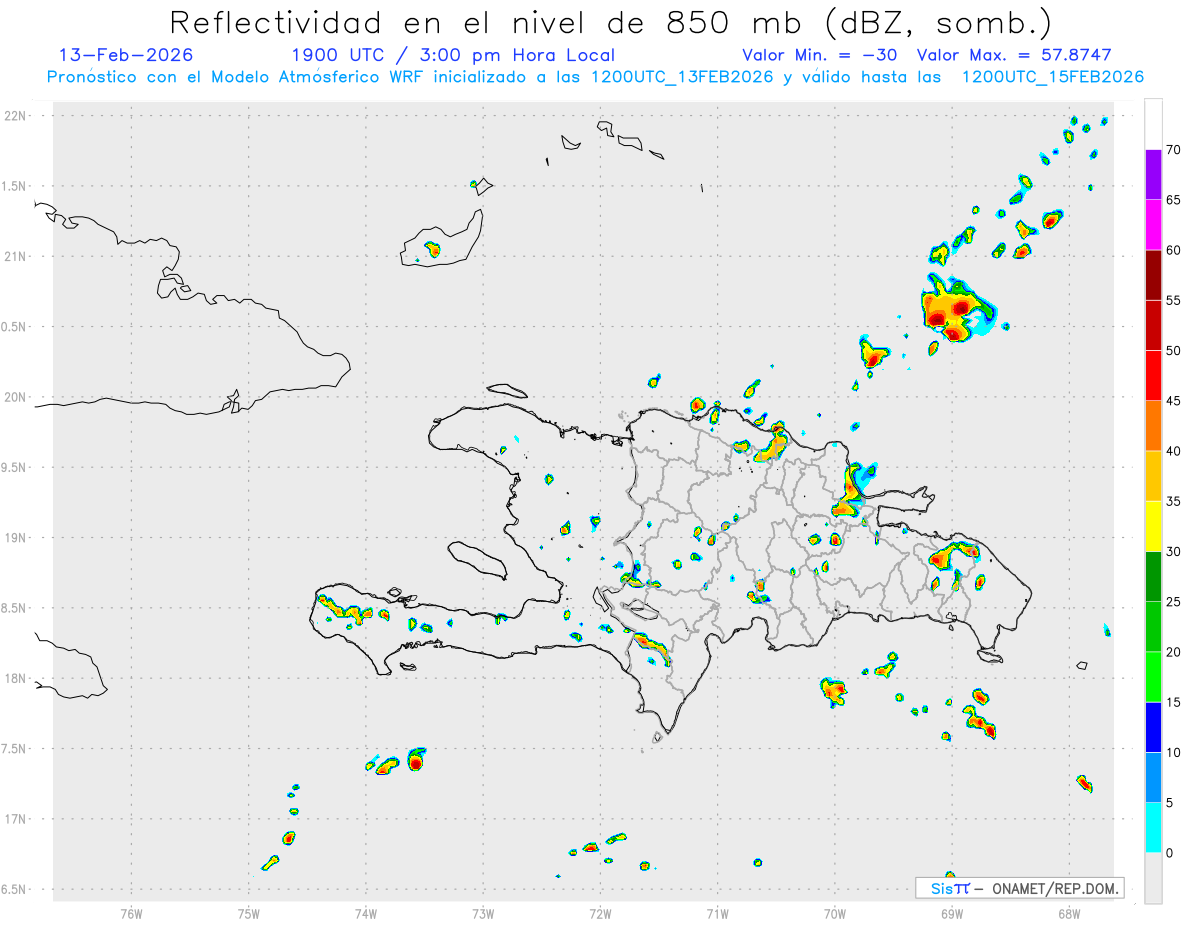Click the '68W' longitude axis label
This screenshot has width=1200, height=927.
[x=1069, y=913]
